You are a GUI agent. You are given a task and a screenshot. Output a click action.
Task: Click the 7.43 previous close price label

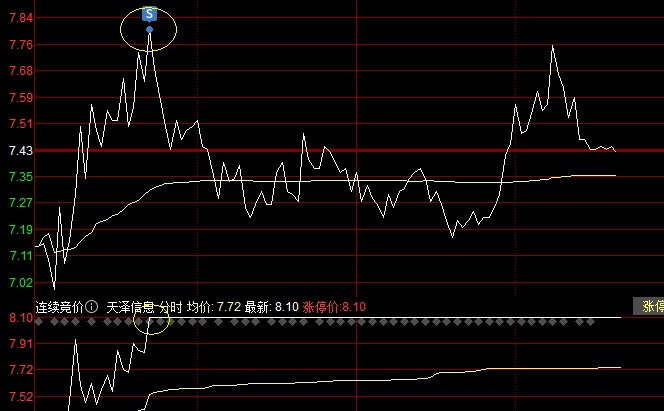point(21,151)
